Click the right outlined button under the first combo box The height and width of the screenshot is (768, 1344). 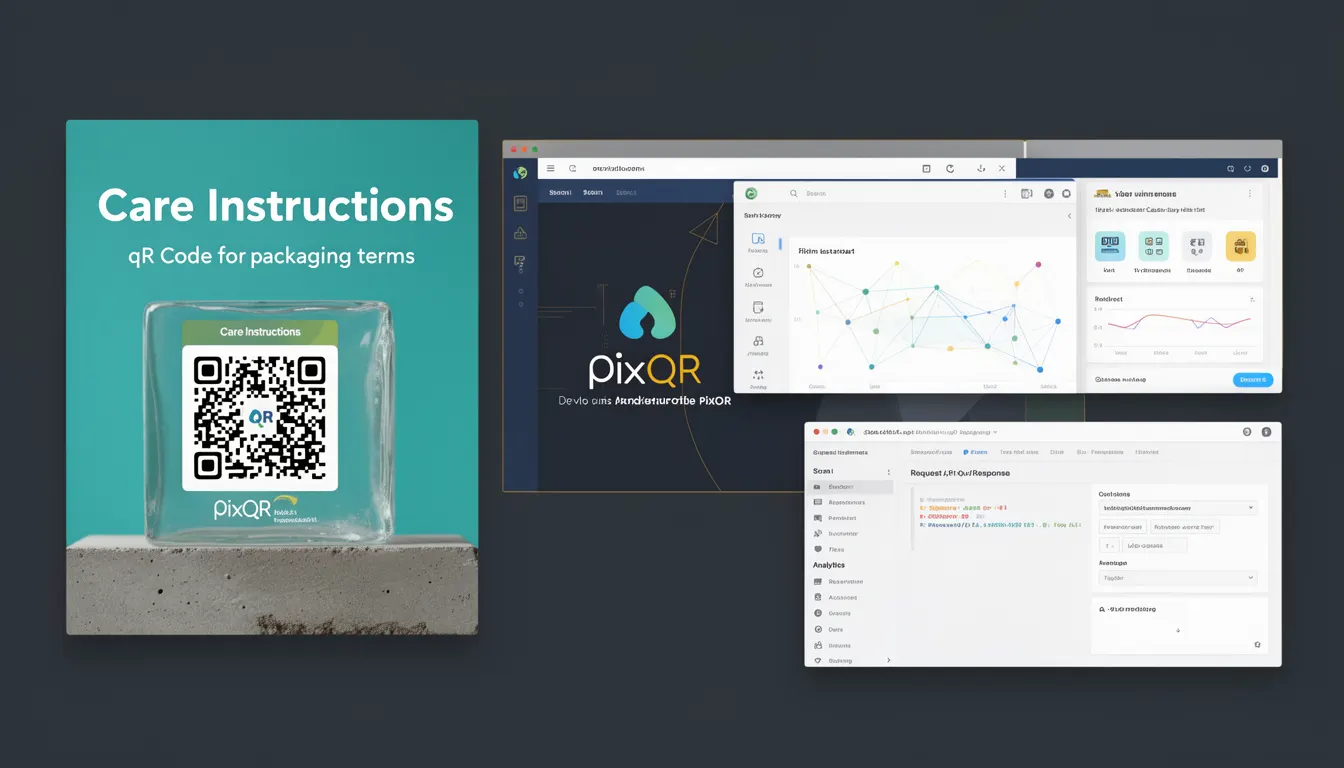click(1183, 526)
